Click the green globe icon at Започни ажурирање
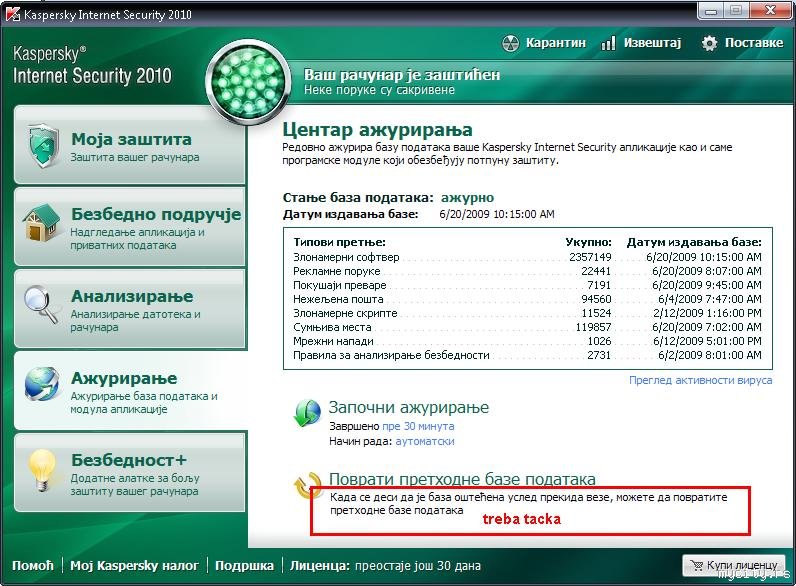Screen dimensions: 796x586 307,413
